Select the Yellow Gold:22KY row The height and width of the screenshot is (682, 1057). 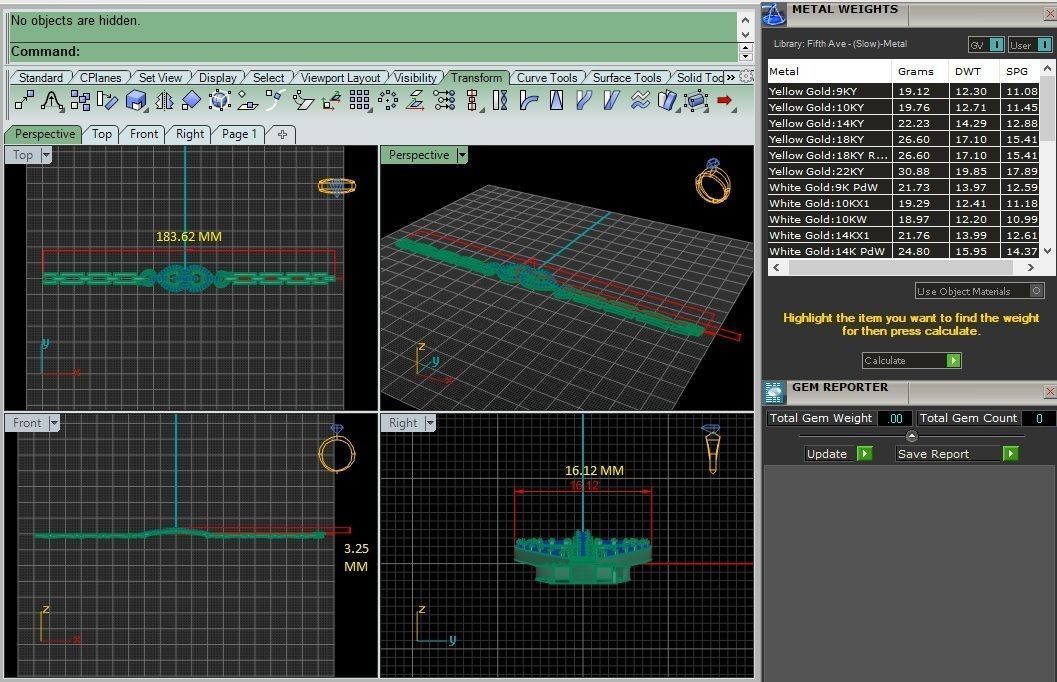point(903,171)
